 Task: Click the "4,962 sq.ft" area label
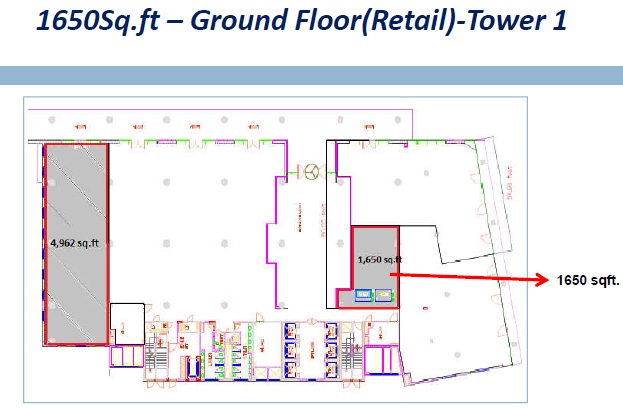tap(77, 241)
